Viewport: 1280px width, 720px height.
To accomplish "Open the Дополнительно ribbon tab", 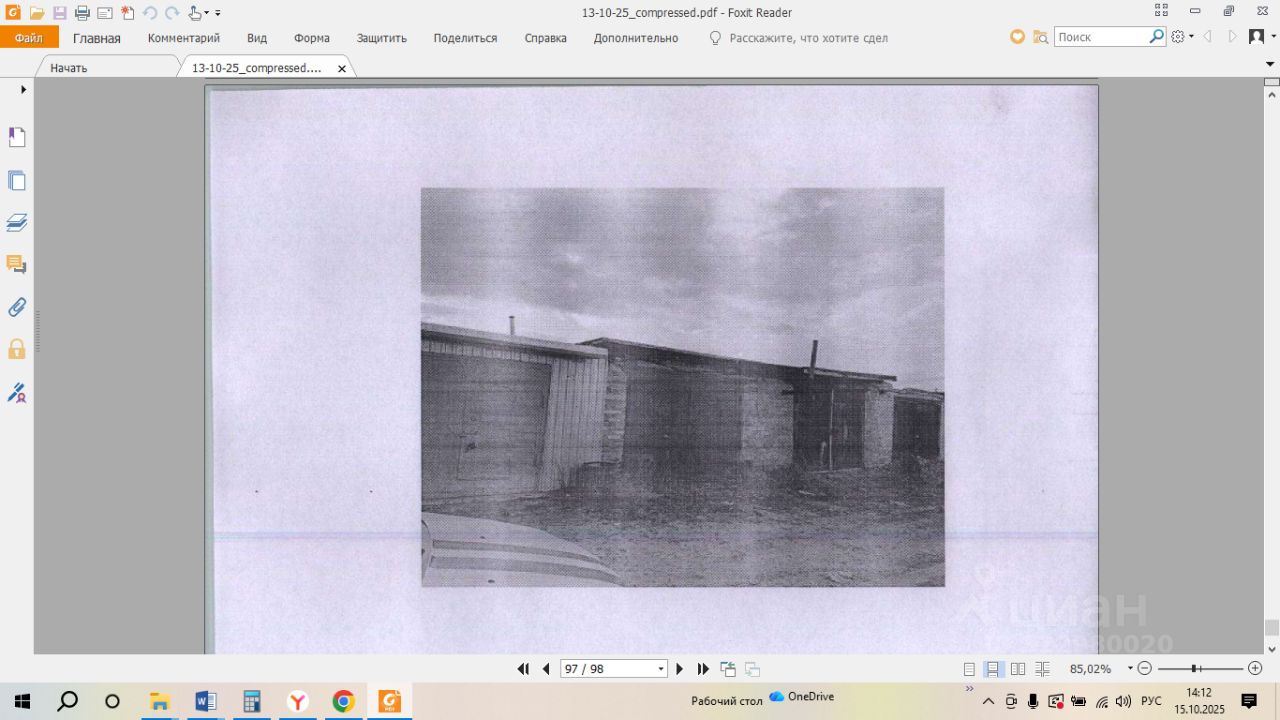I will pyautogui.click(x=636, y=38).
